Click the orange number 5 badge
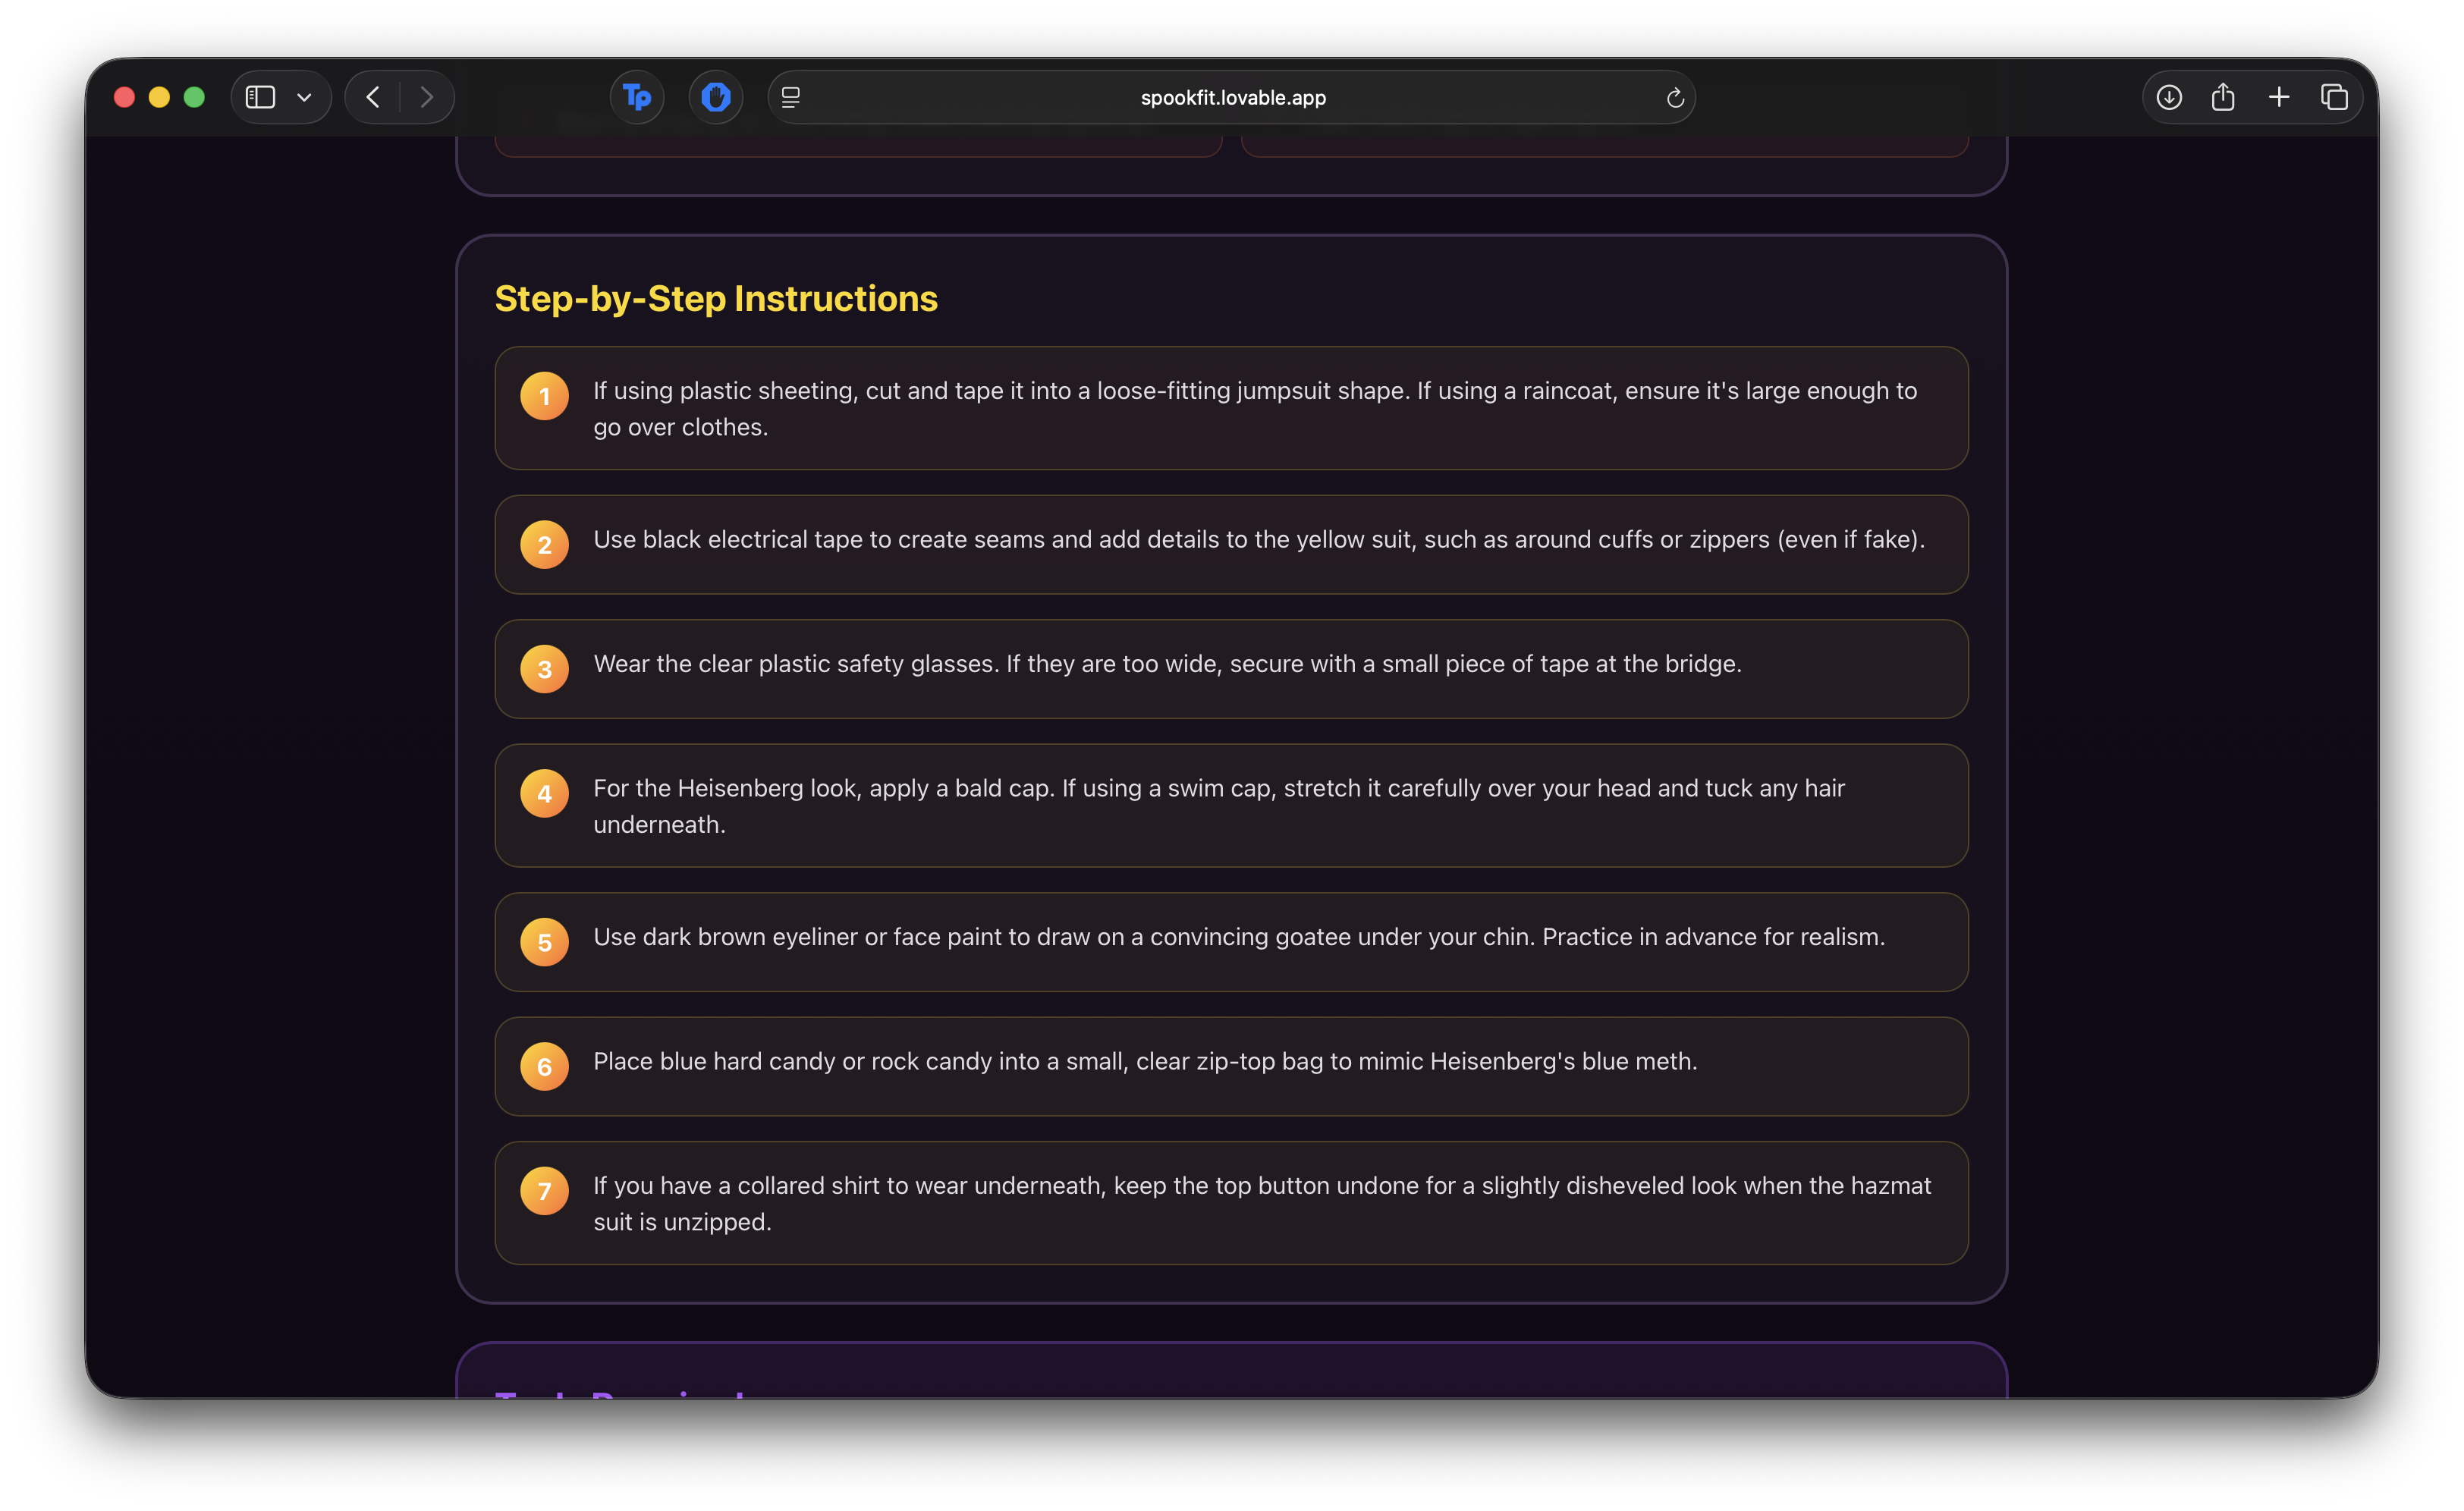This screenshot has width=2464, height=1511. [x=544, y=942]
